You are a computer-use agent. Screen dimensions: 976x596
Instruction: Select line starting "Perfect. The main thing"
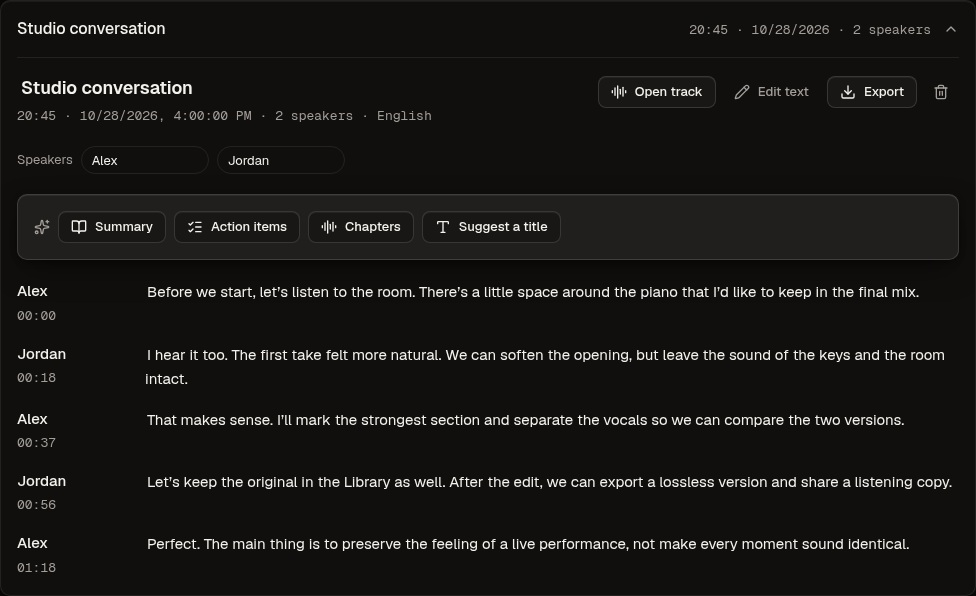coord(528,544)
